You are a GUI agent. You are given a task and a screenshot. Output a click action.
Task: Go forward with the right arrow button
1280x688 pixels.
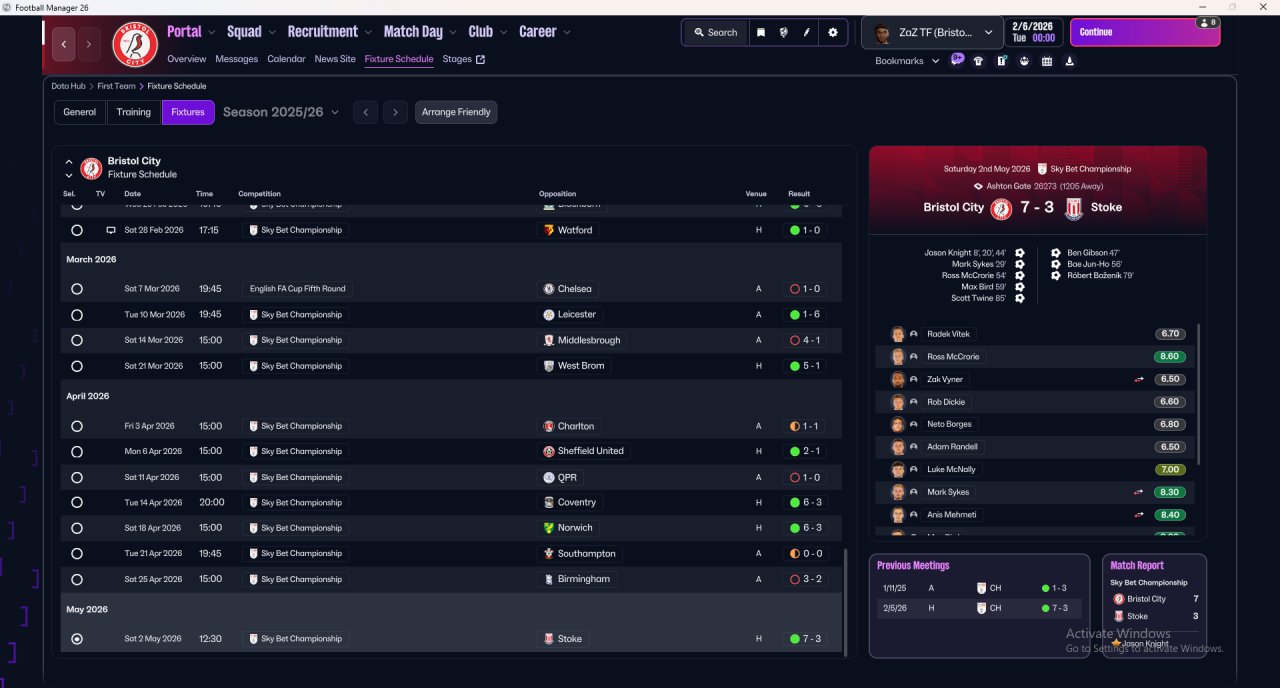pos(89,44)
